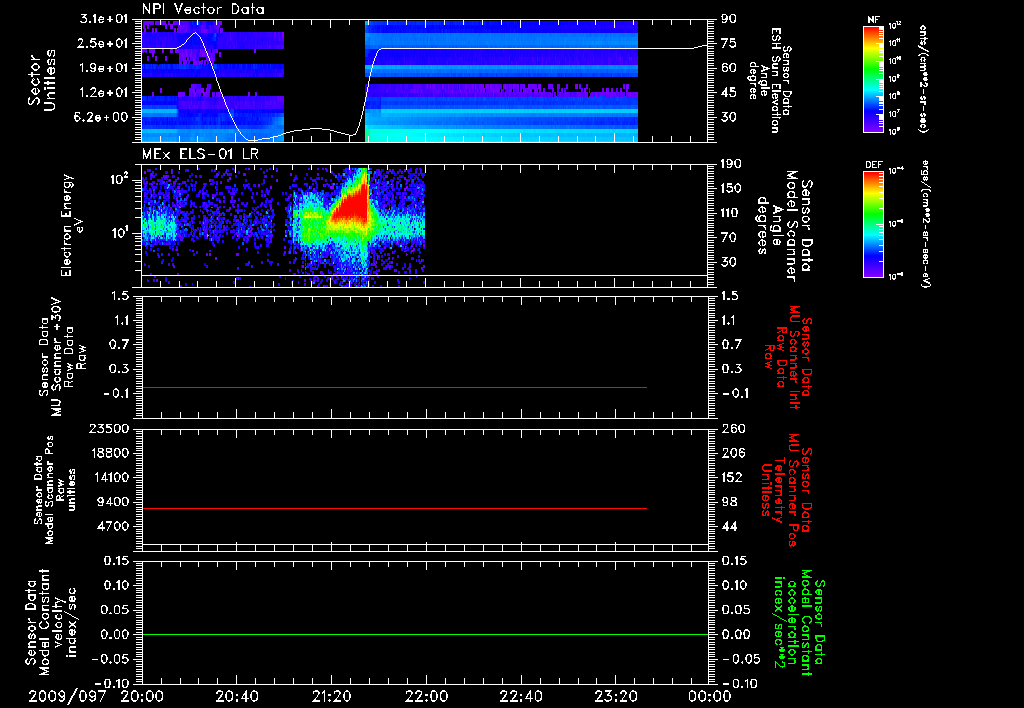Click the red "MU Scanner Pos Telemetry" label
This screenshot has height=708, width=1024.
pos(786,491)
